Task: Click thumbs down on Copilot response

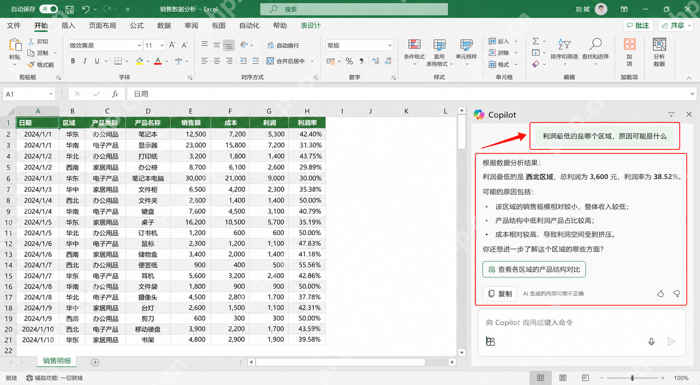Action: (677, 293)
